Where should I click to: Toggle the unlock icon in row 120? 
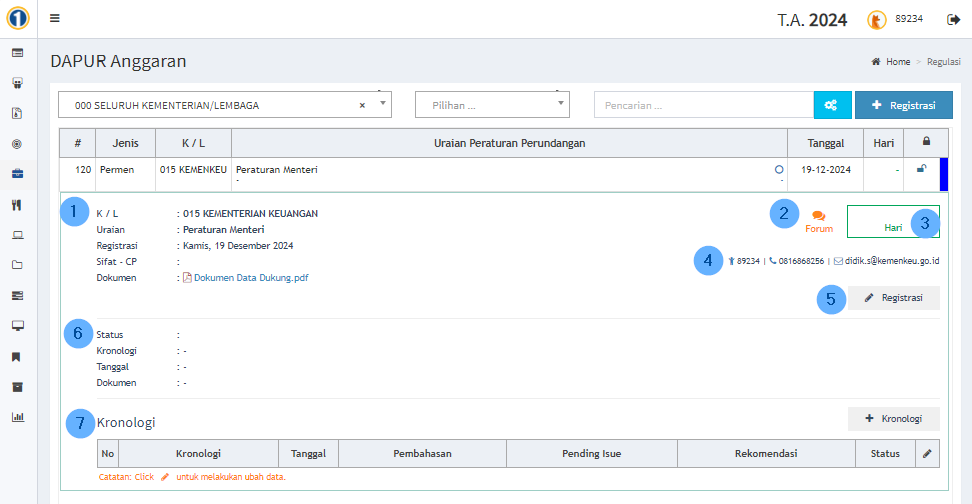click(921, 169)
